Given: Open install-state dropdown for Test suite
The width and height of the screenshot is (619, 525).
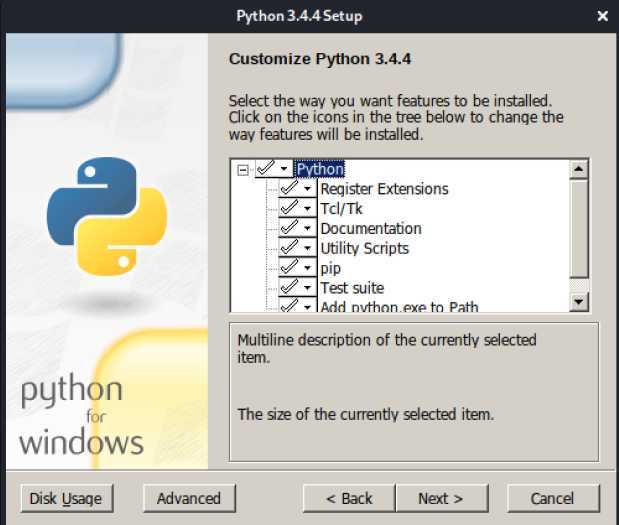Looking at the screenshot, I should [298, 287].
